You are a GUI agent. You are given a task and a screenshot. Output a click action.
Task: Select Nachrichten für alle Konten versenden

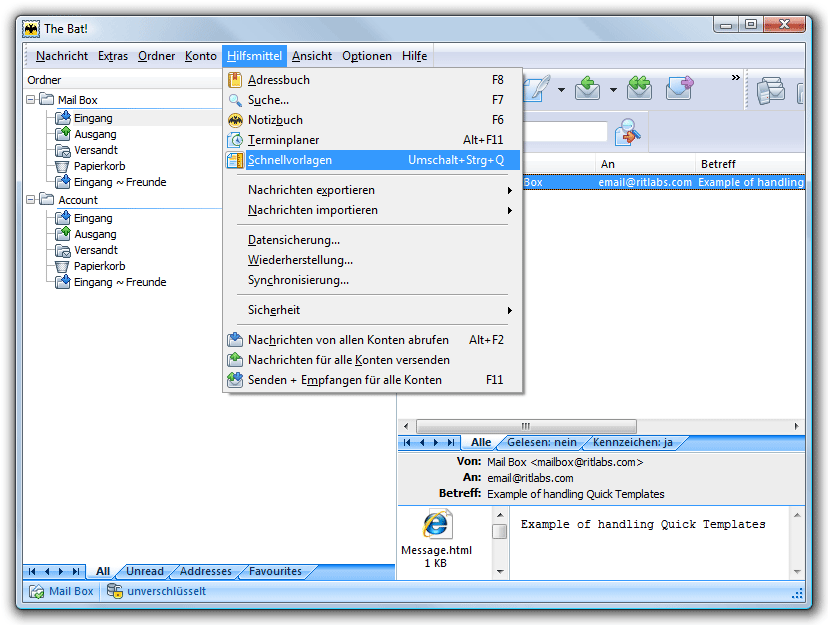click(373, 360)
